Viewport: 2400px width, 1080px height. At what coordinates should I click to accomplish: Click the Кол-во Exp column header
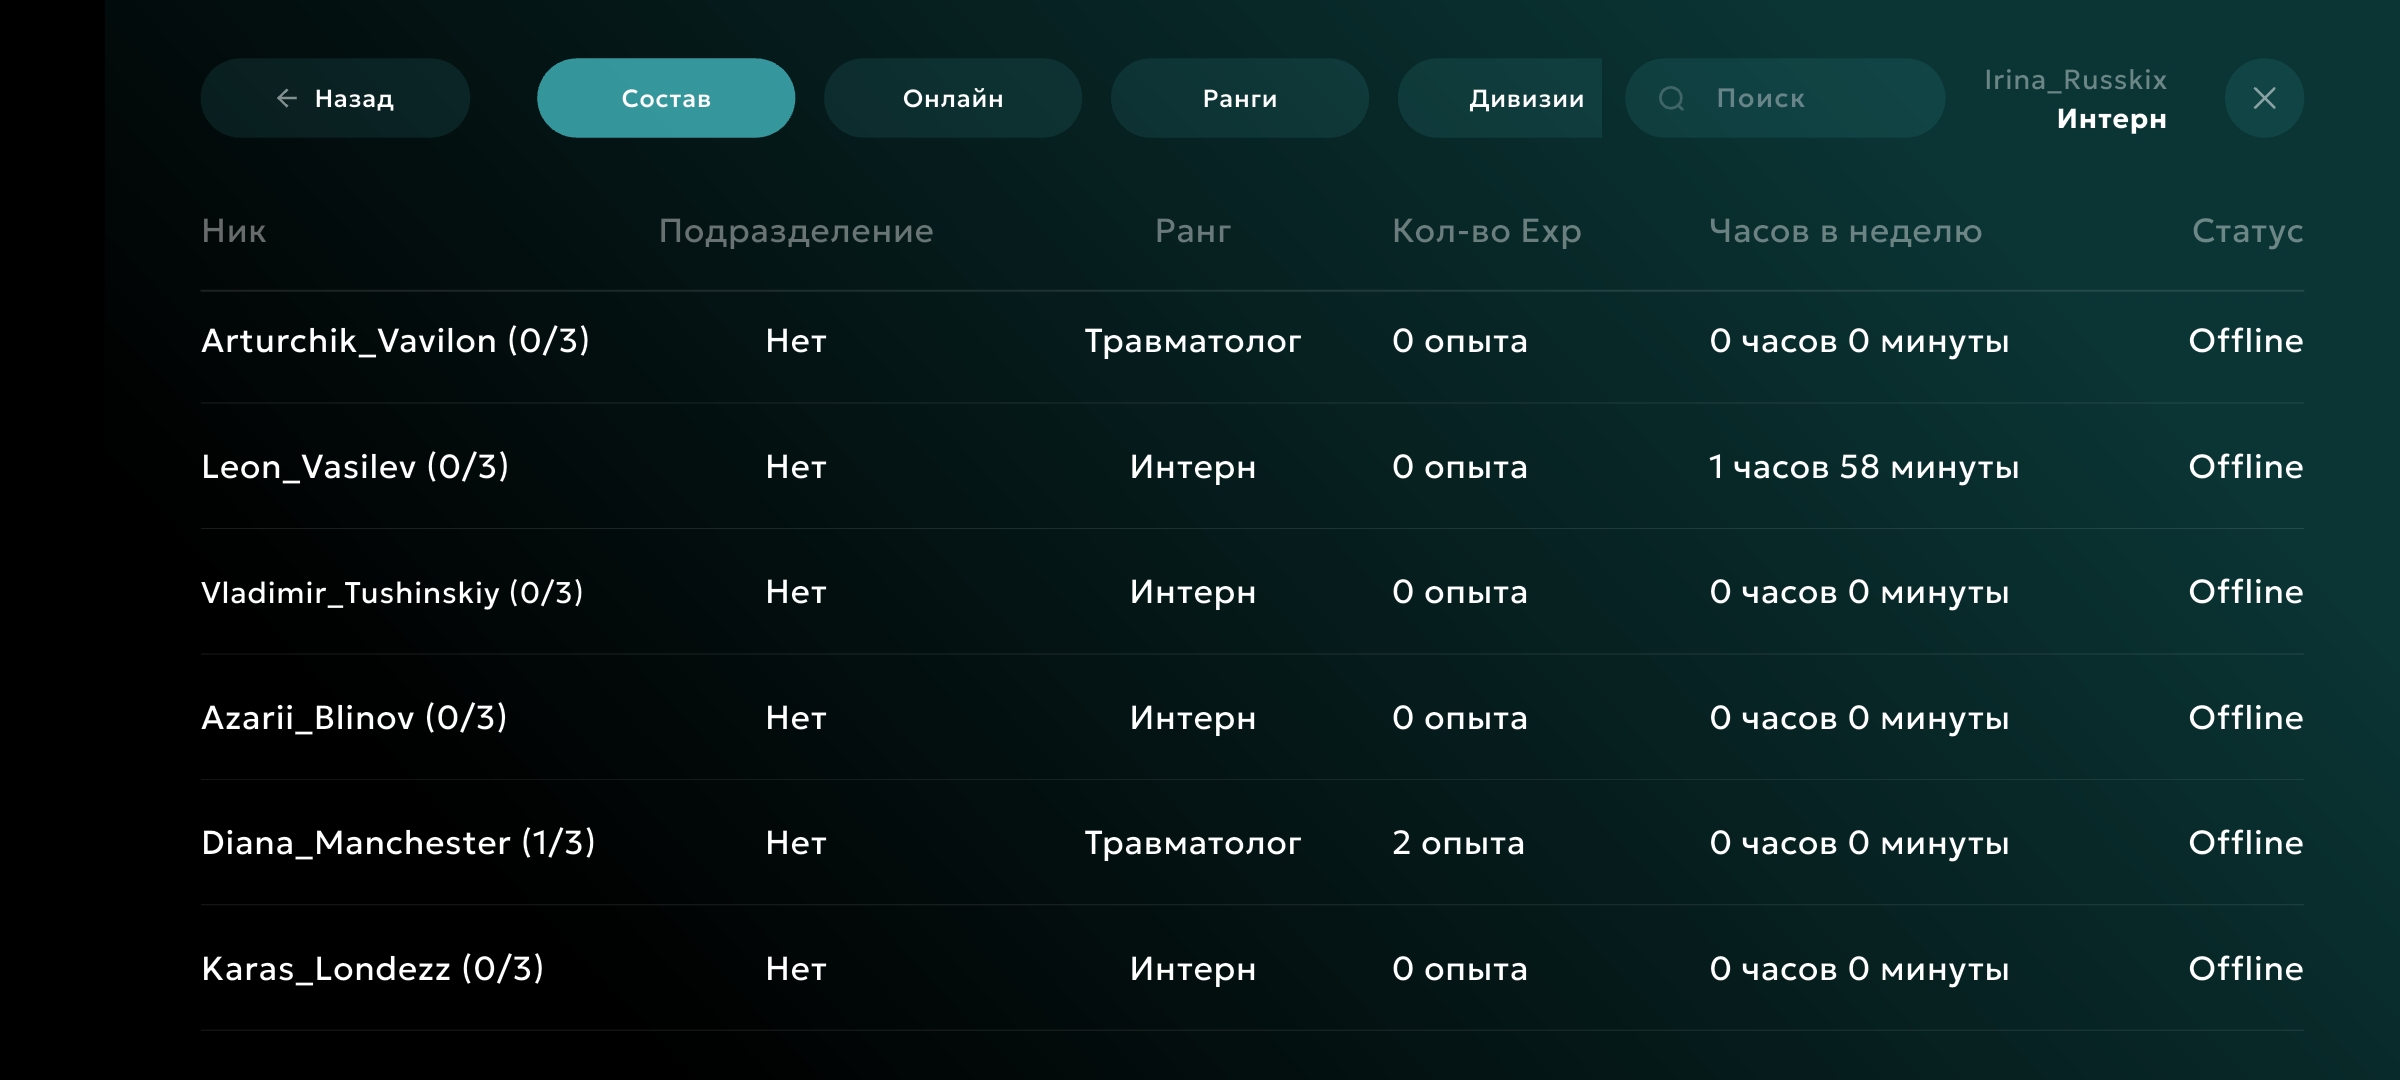pos(1486,231)
